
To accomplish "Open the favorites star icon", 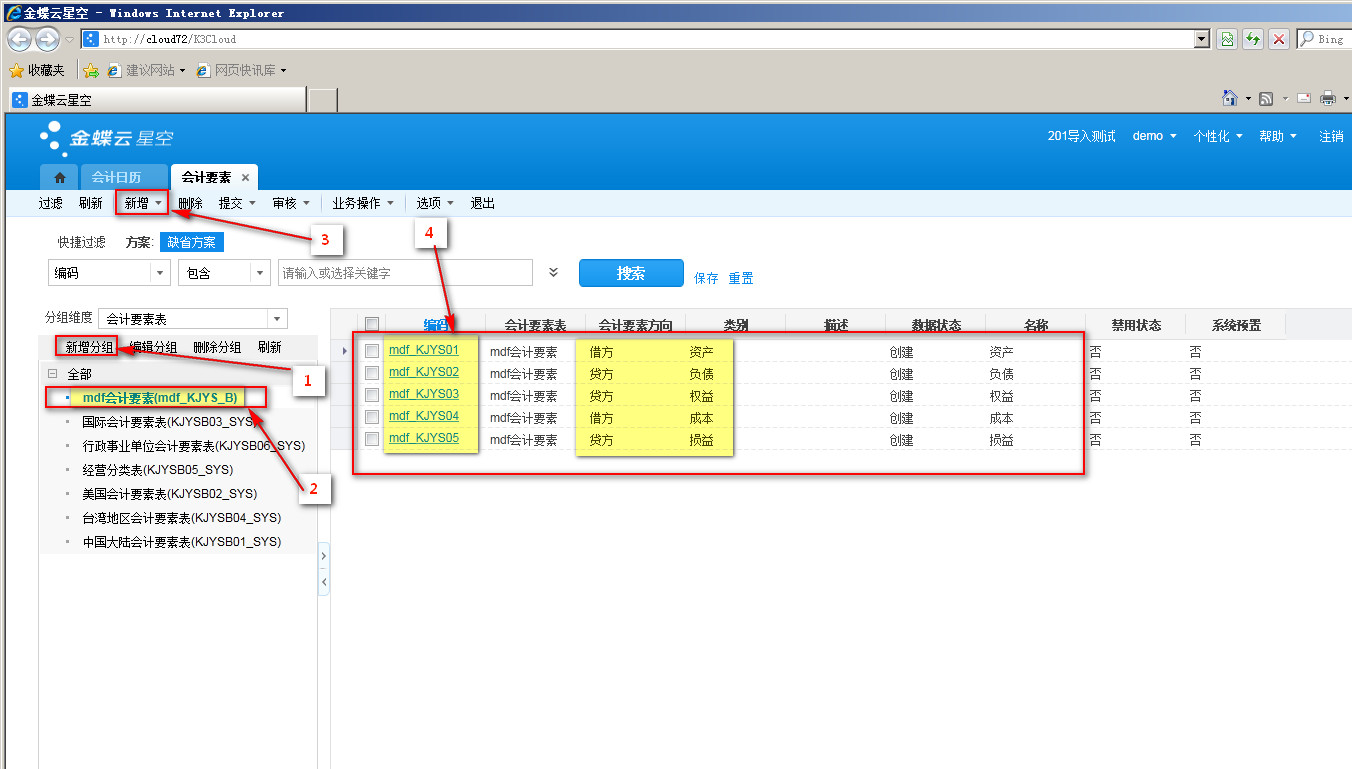I will 16,70.
